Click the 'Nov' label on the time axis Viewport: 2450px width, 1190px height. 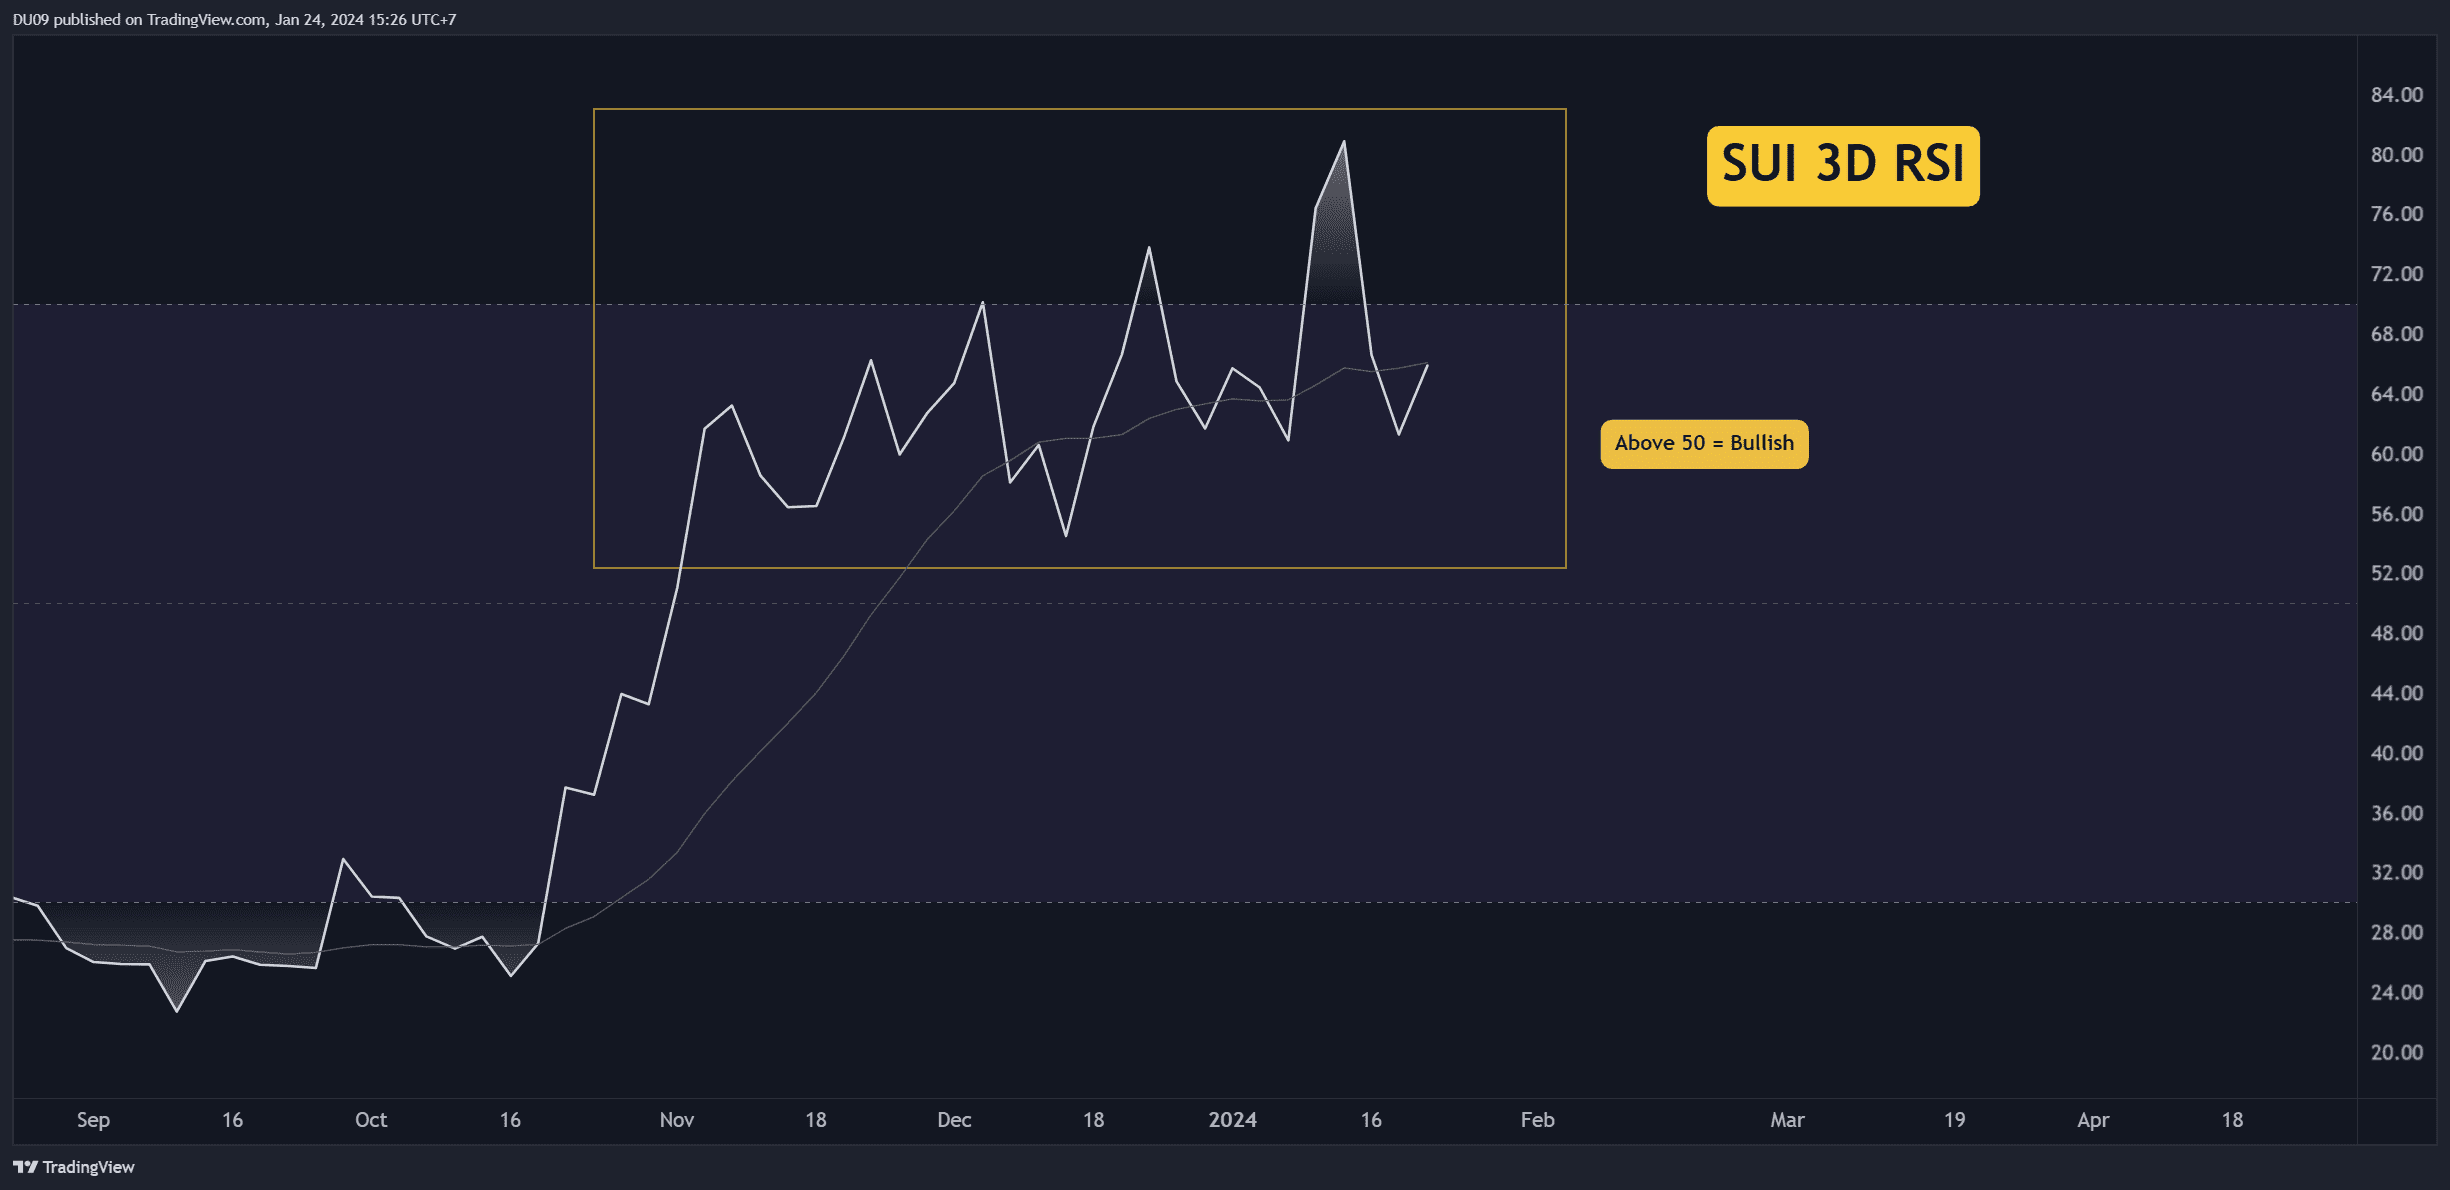click(x=677, y=1120)
